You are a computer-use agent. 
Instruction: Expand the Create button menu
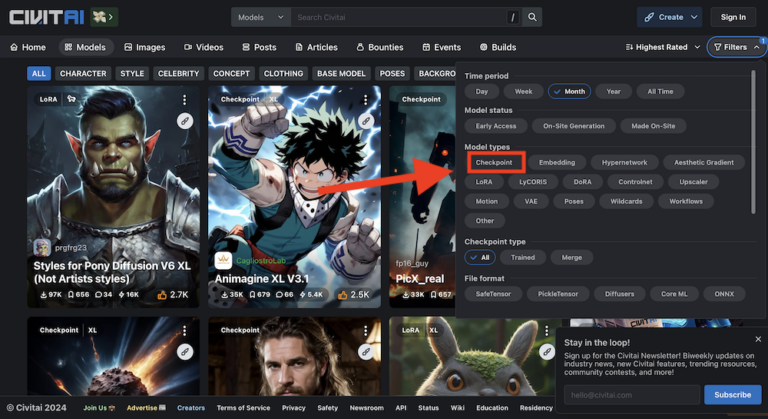pos(669,17)
